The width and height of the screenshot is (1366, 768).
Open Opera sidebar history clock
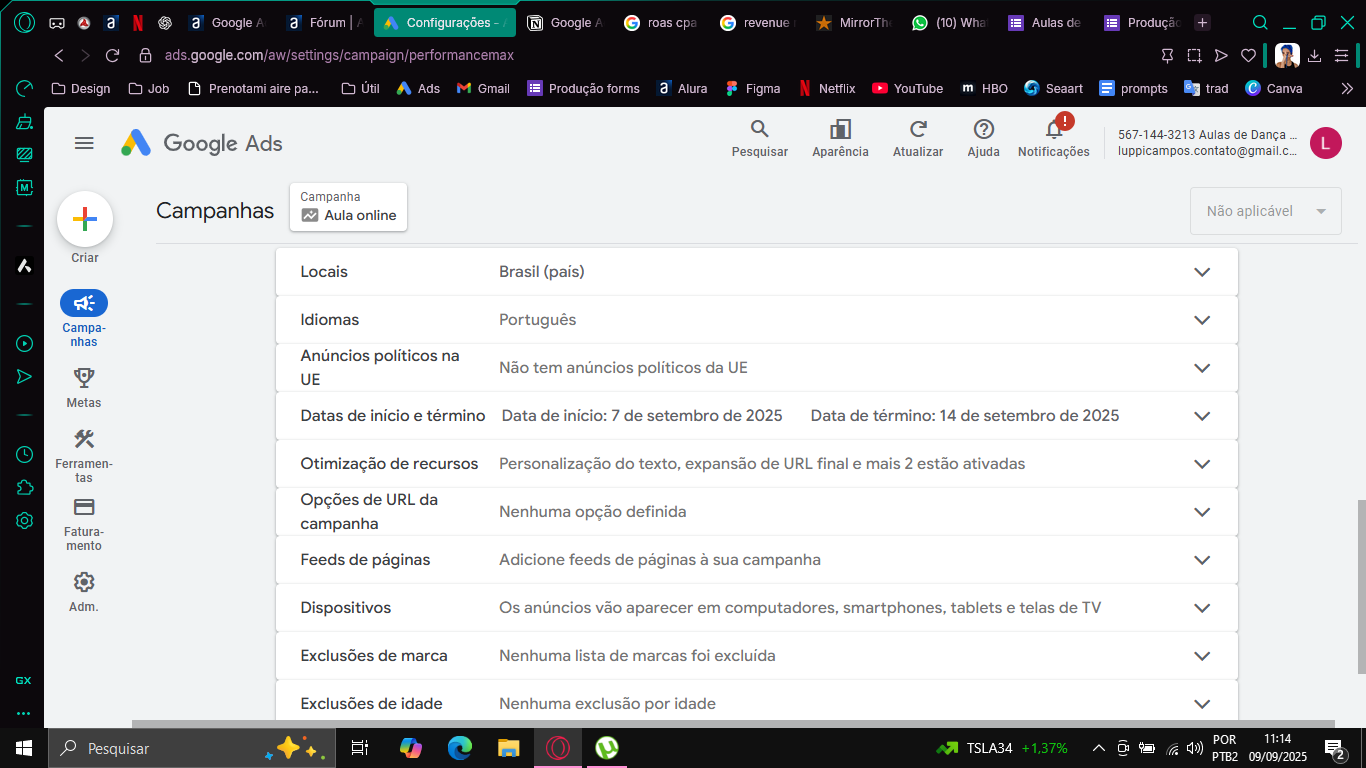point(24,454)
